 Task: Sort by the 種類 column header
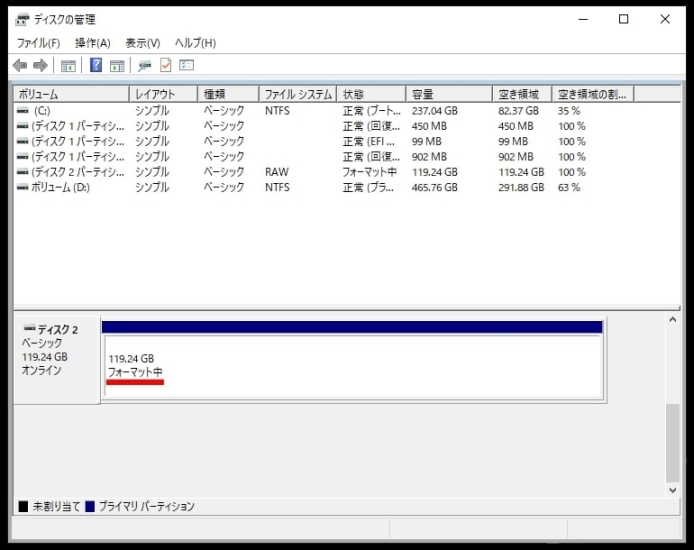[x=228, y=94]
